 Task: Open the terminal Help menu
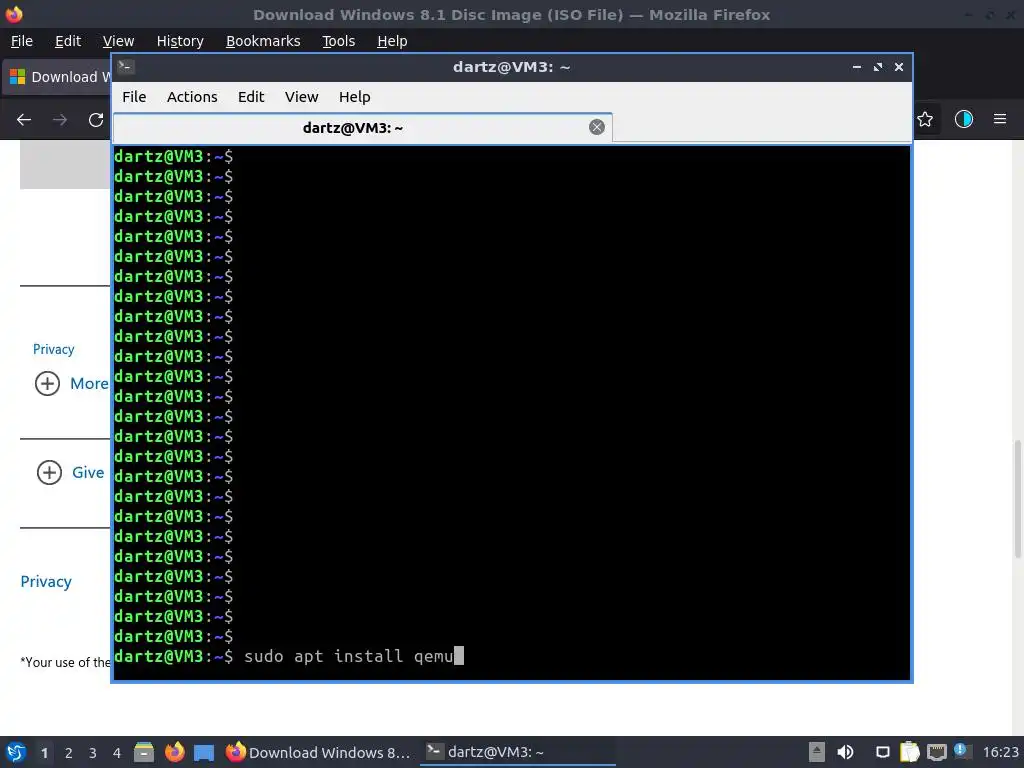point(355,97)
